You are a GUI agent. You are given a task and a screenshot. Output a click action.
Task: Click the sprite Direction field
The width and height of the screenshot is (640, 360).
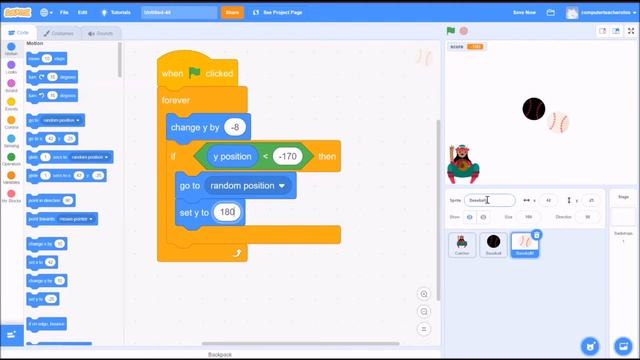pos(588,217)
